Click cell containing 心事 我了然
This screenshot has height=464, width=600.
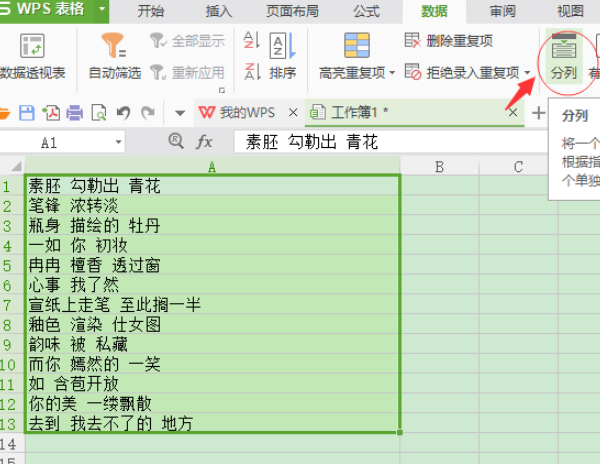pos(212,285)
